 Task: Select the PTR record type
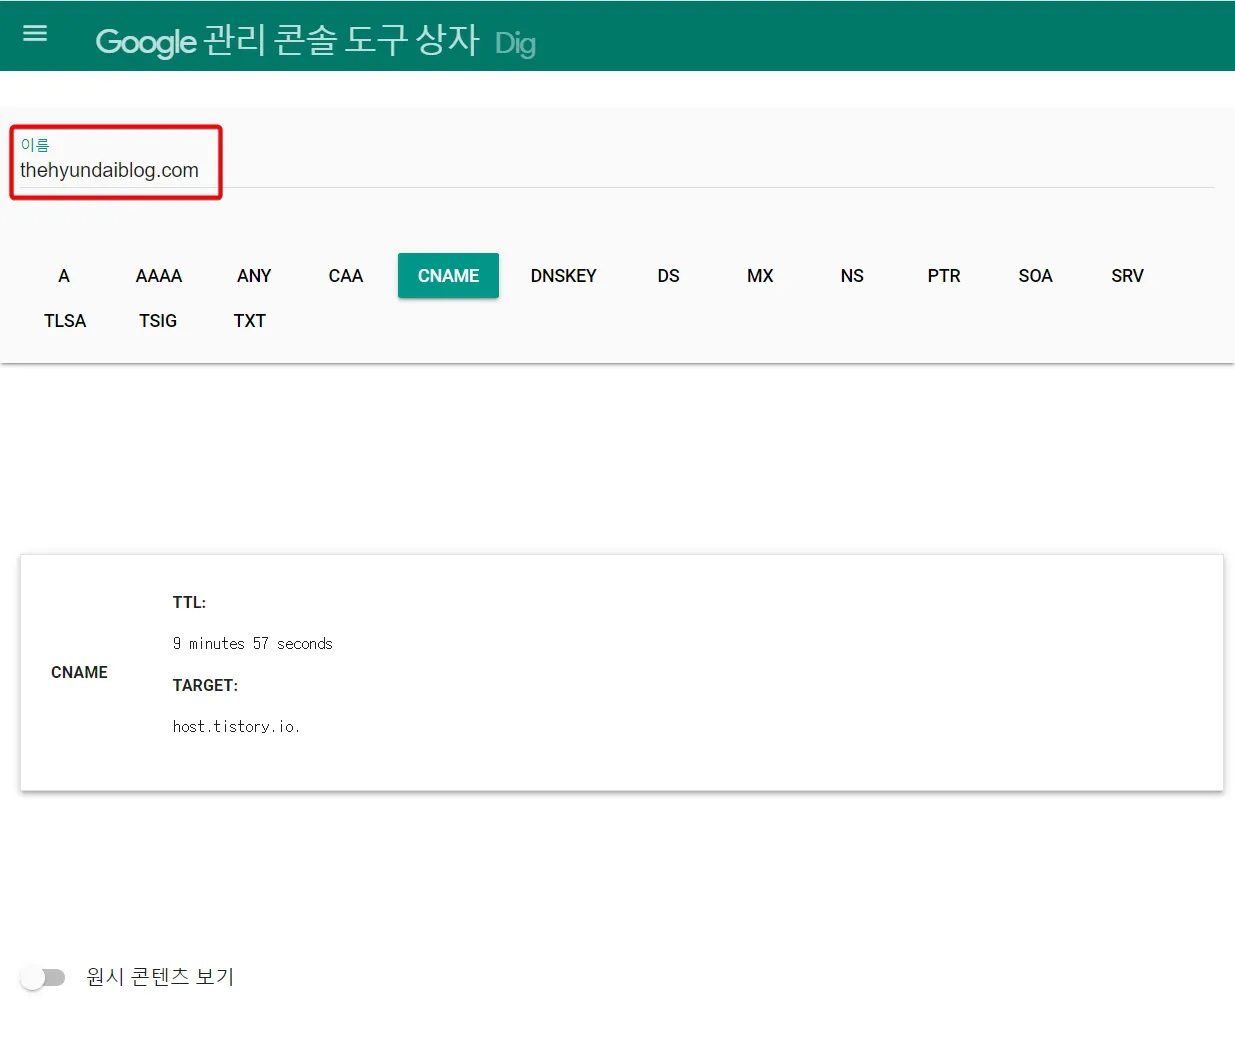click(x=944, y=276)
